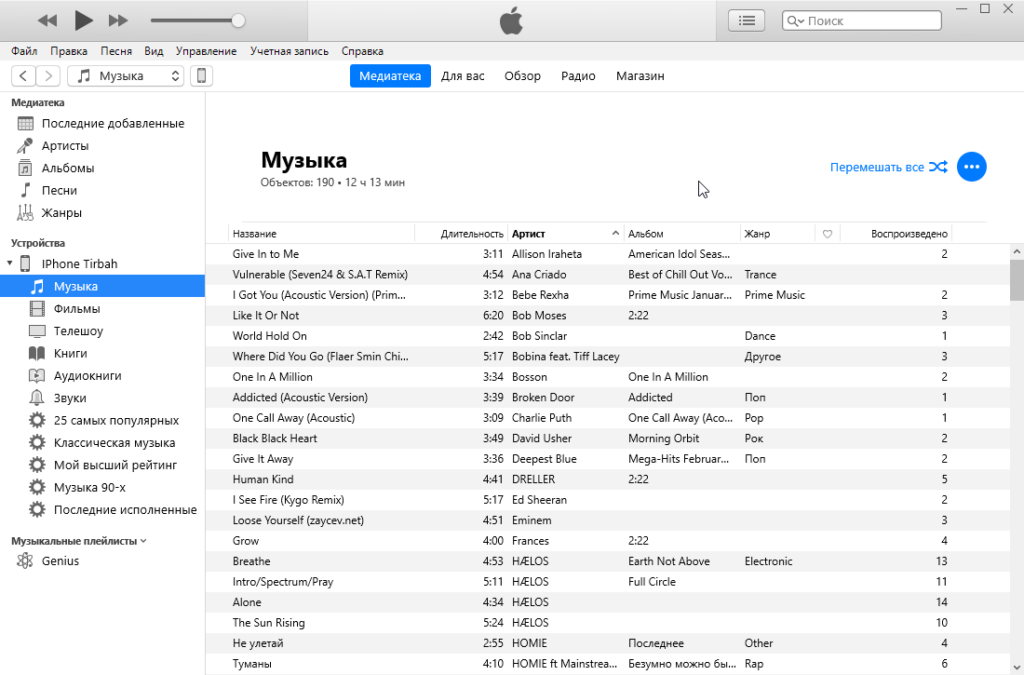Switch to the Радио tab
The width and height of the screenshot is (1024, 675).
pyautogui.click(x=578, y=75)
